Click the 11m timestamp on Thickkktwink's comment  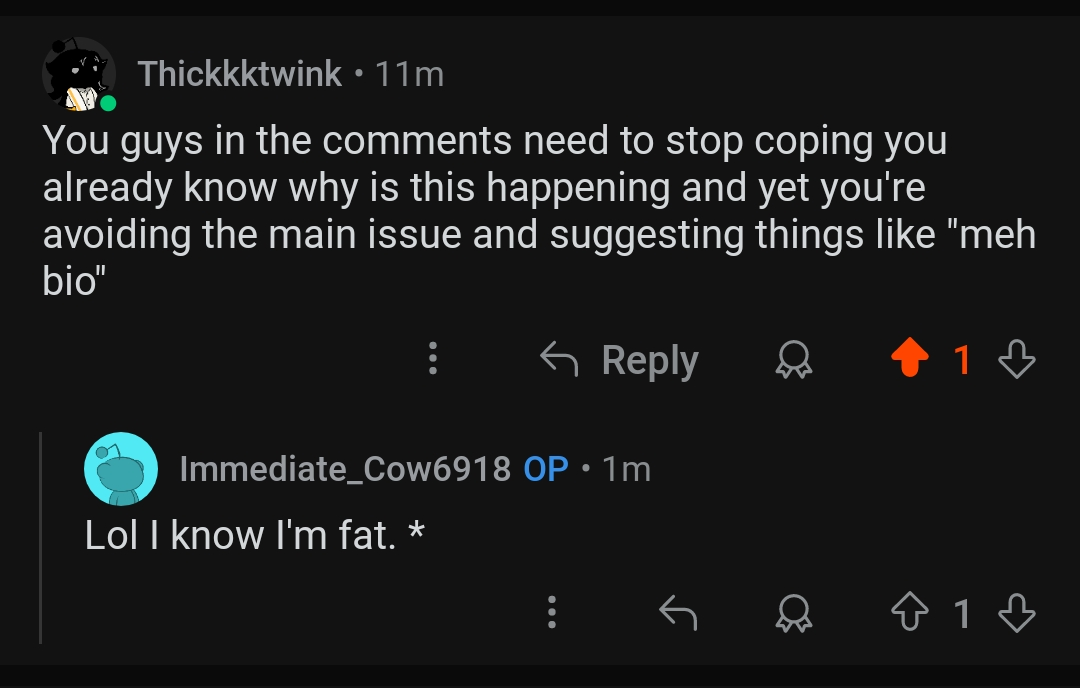pos(409,74)
